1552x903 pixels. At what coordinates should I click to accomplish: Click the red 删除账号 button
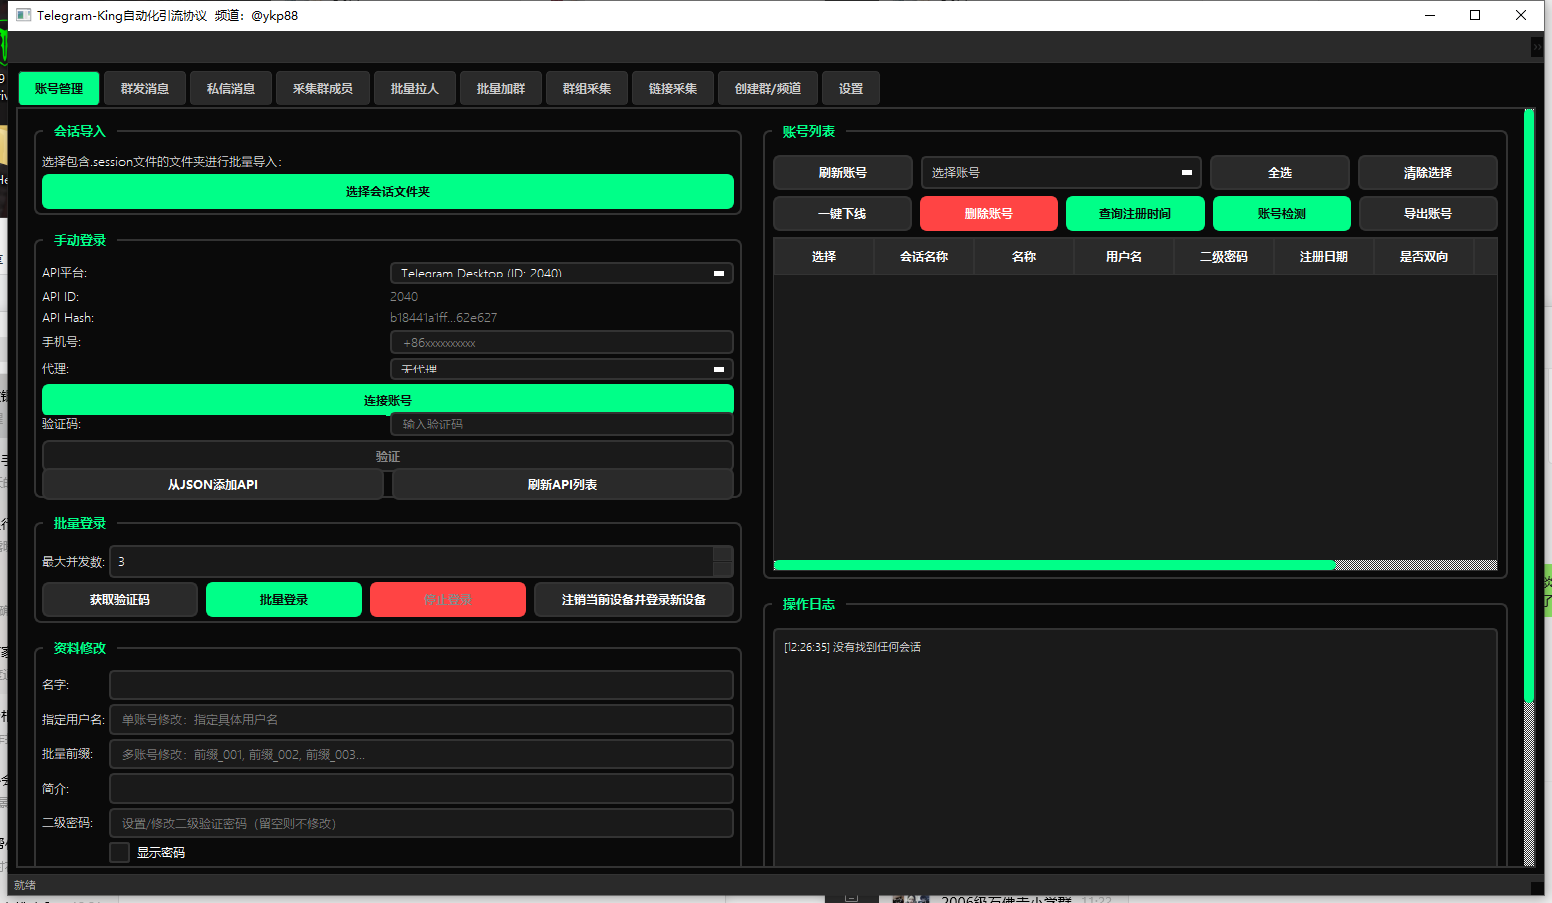click(989, 214)
